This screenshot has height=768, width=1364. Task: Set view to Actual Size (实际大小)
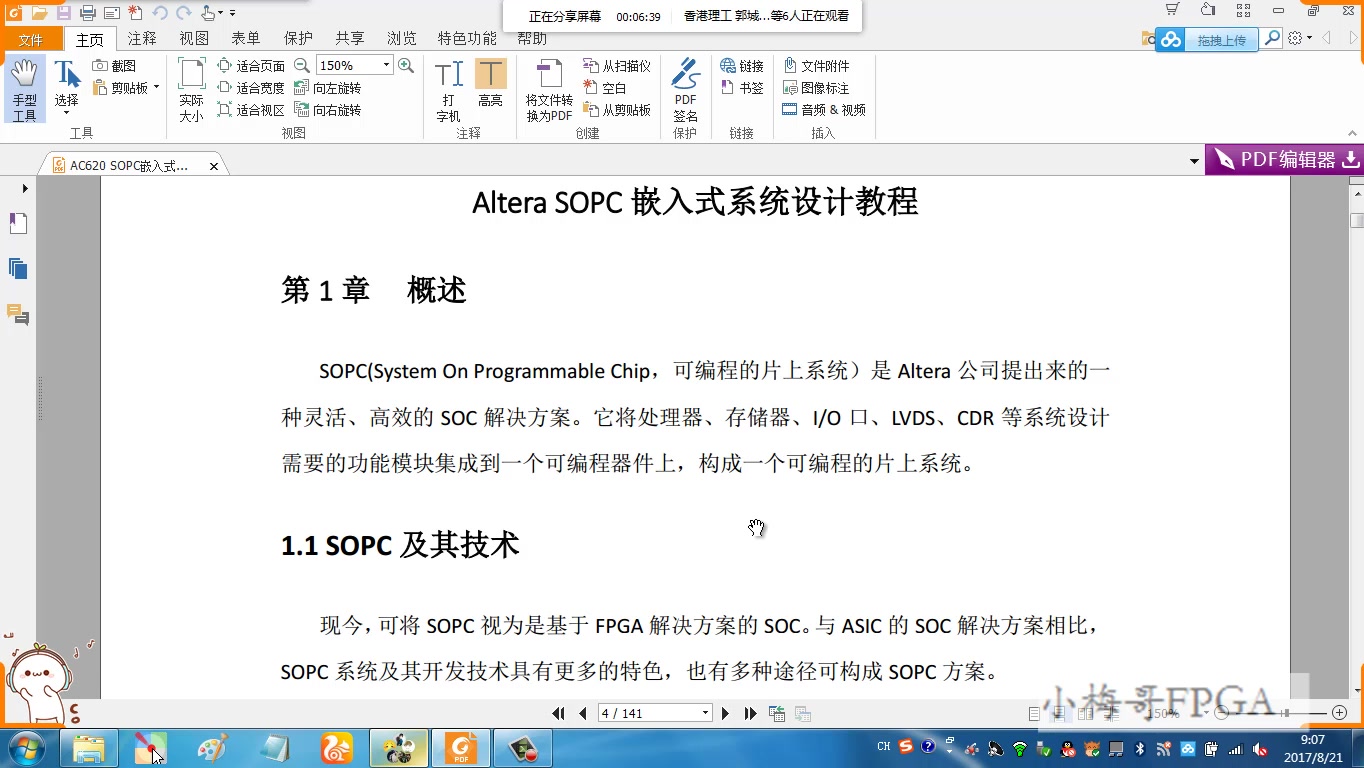[191, 90]
